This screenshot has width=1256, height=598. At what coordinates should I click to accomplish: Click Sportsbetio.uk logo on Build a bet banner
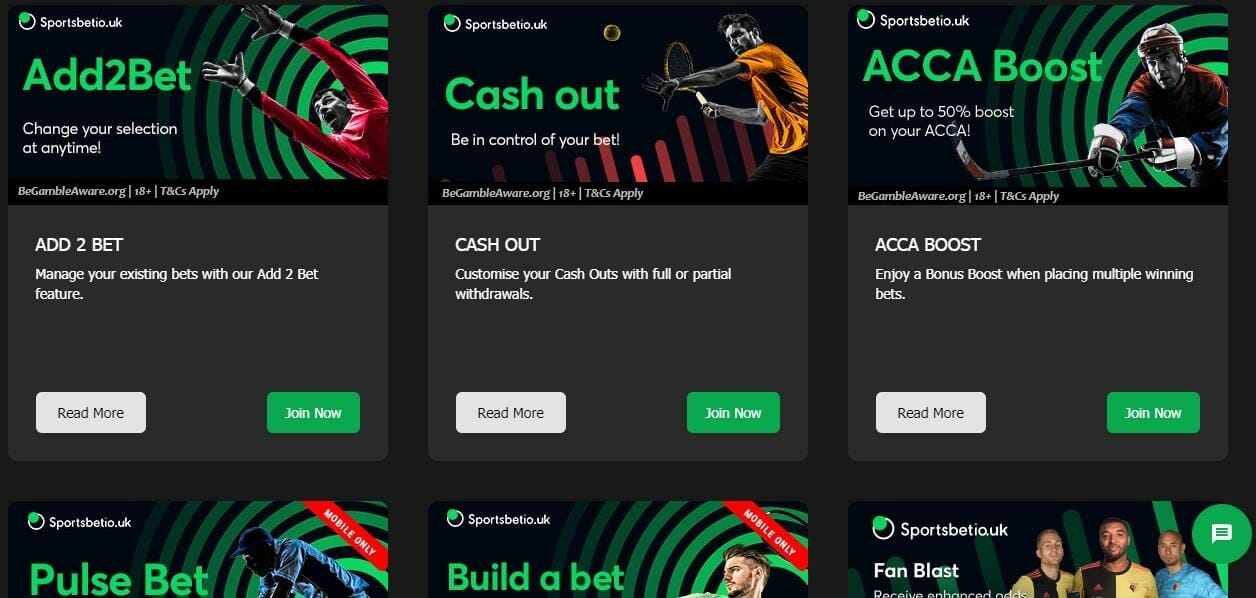(498, 518)
